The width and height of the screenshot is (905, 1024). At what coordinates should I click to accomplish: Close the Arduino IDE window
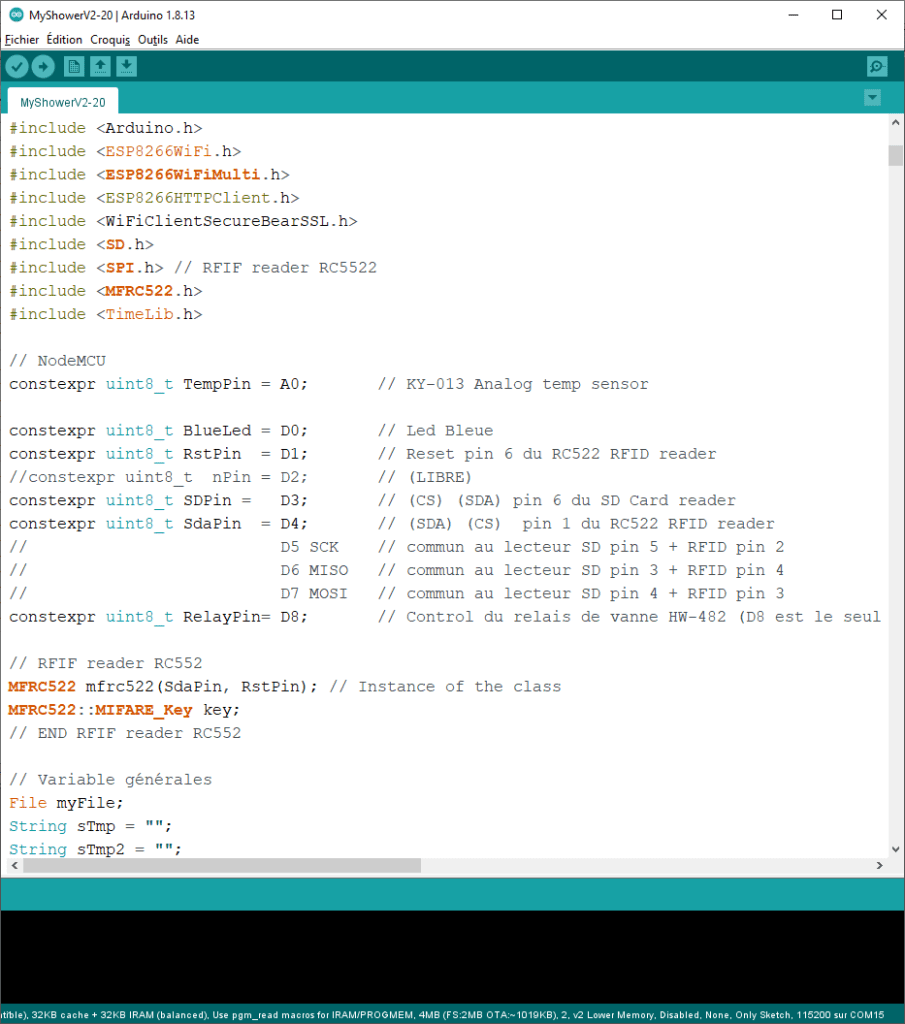click(x=881, y=14)
